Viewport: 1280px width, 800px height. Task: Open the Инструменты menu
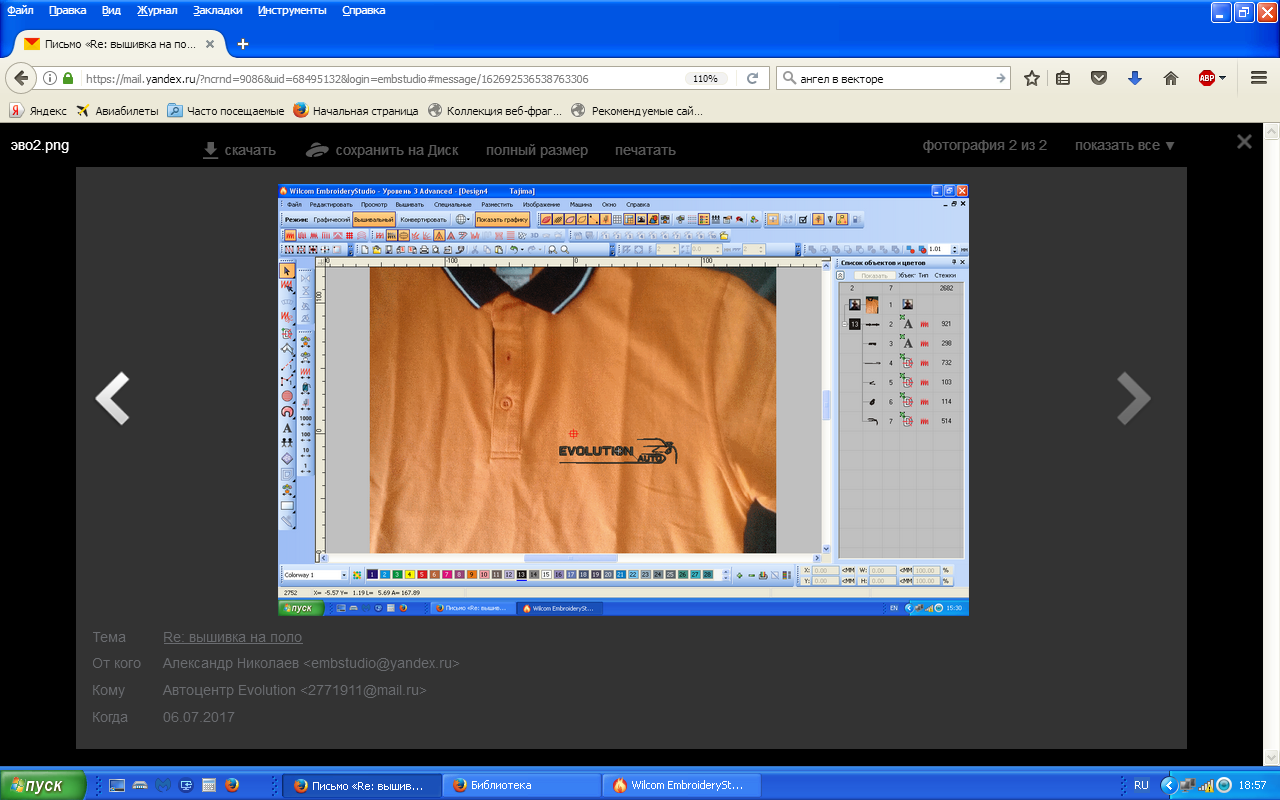tap(291, 10)
